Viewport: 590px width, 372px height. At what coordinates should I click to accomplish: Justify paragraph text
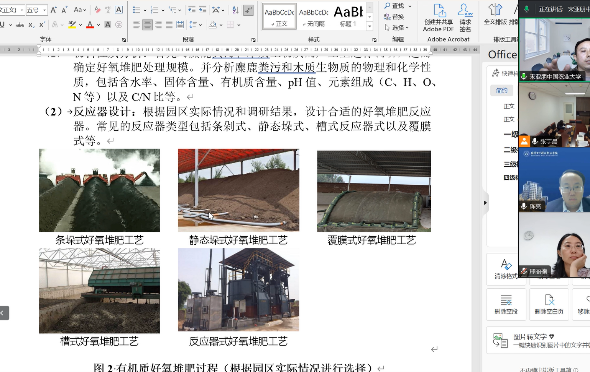coord(169,25)
